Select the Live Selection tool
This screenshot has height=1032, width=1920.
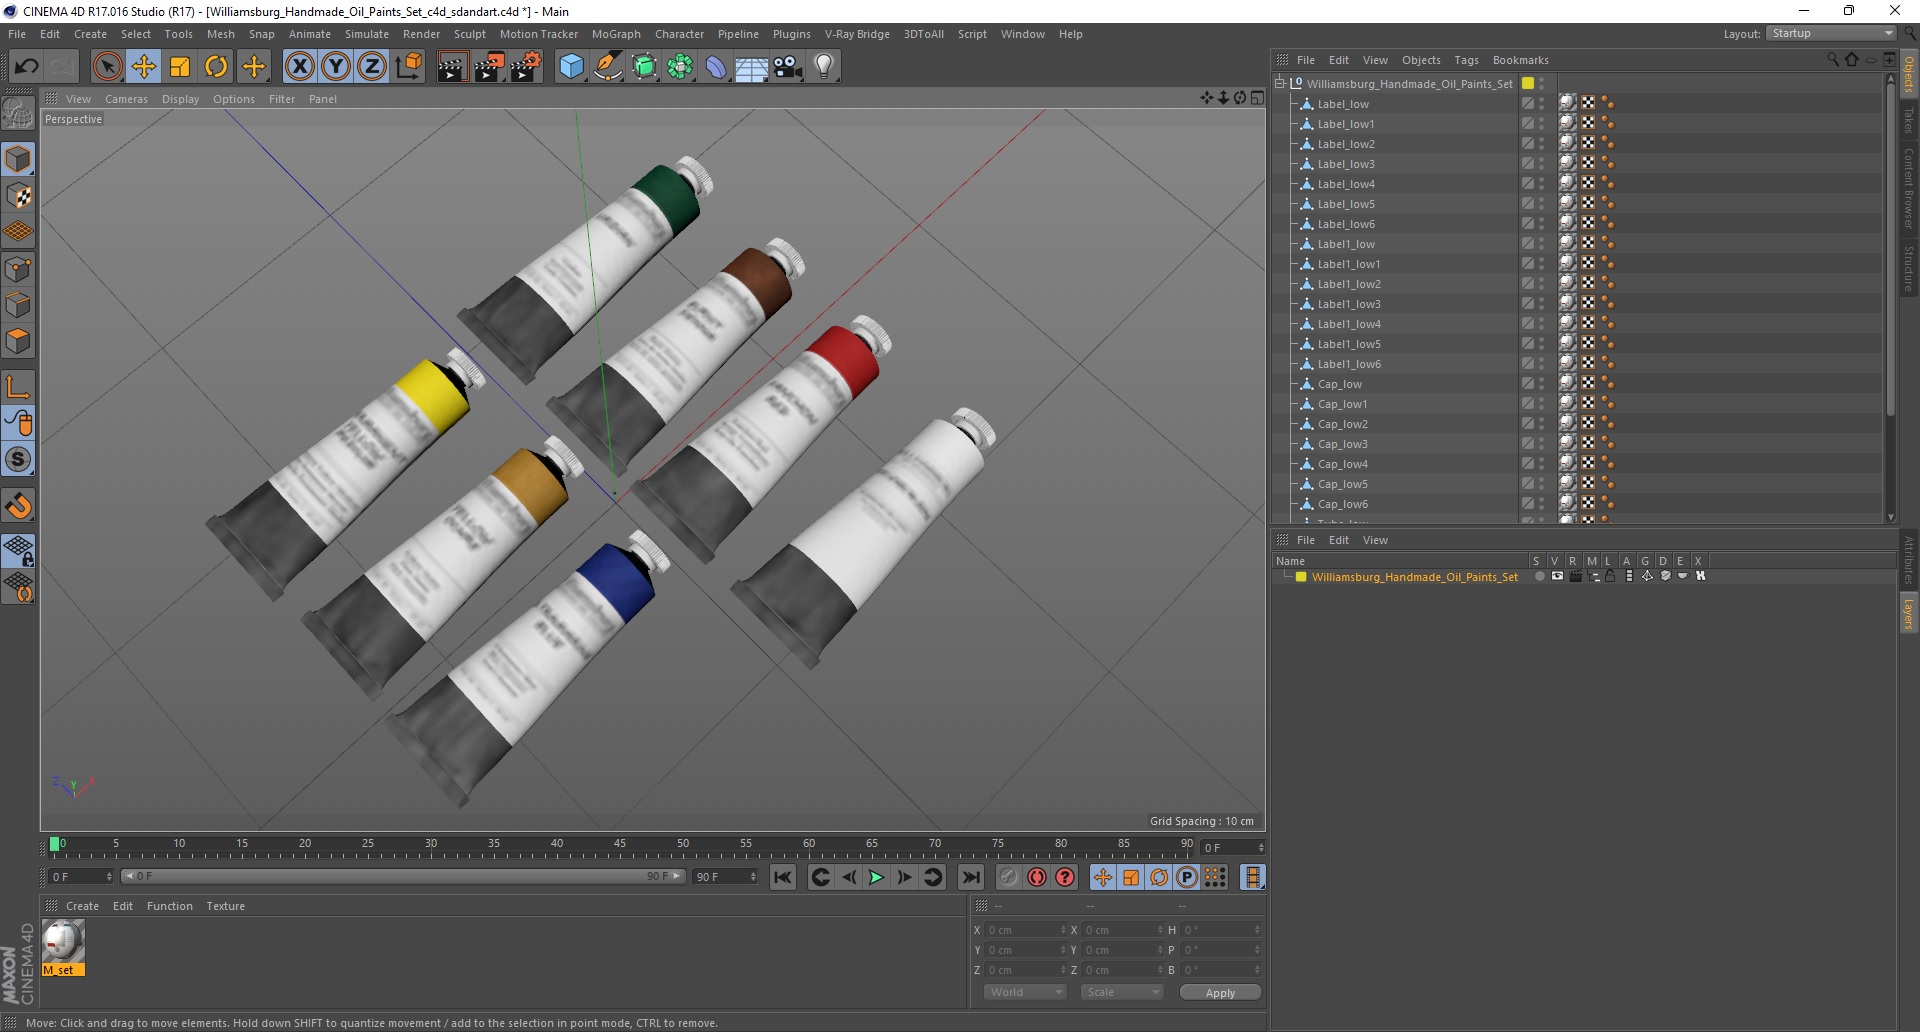pyautogui.click(x=107, y=67)
